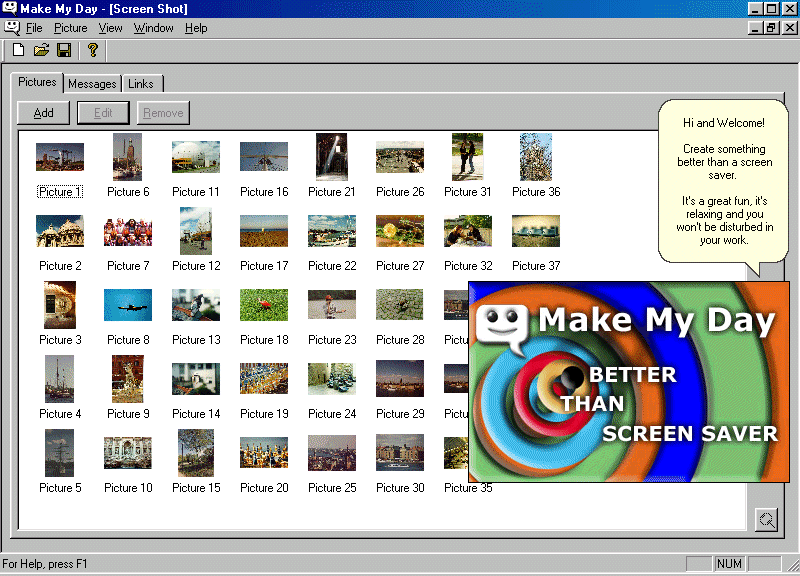
Task: Select the Picture 4 ship thumbnail
Action: [59, 379]
